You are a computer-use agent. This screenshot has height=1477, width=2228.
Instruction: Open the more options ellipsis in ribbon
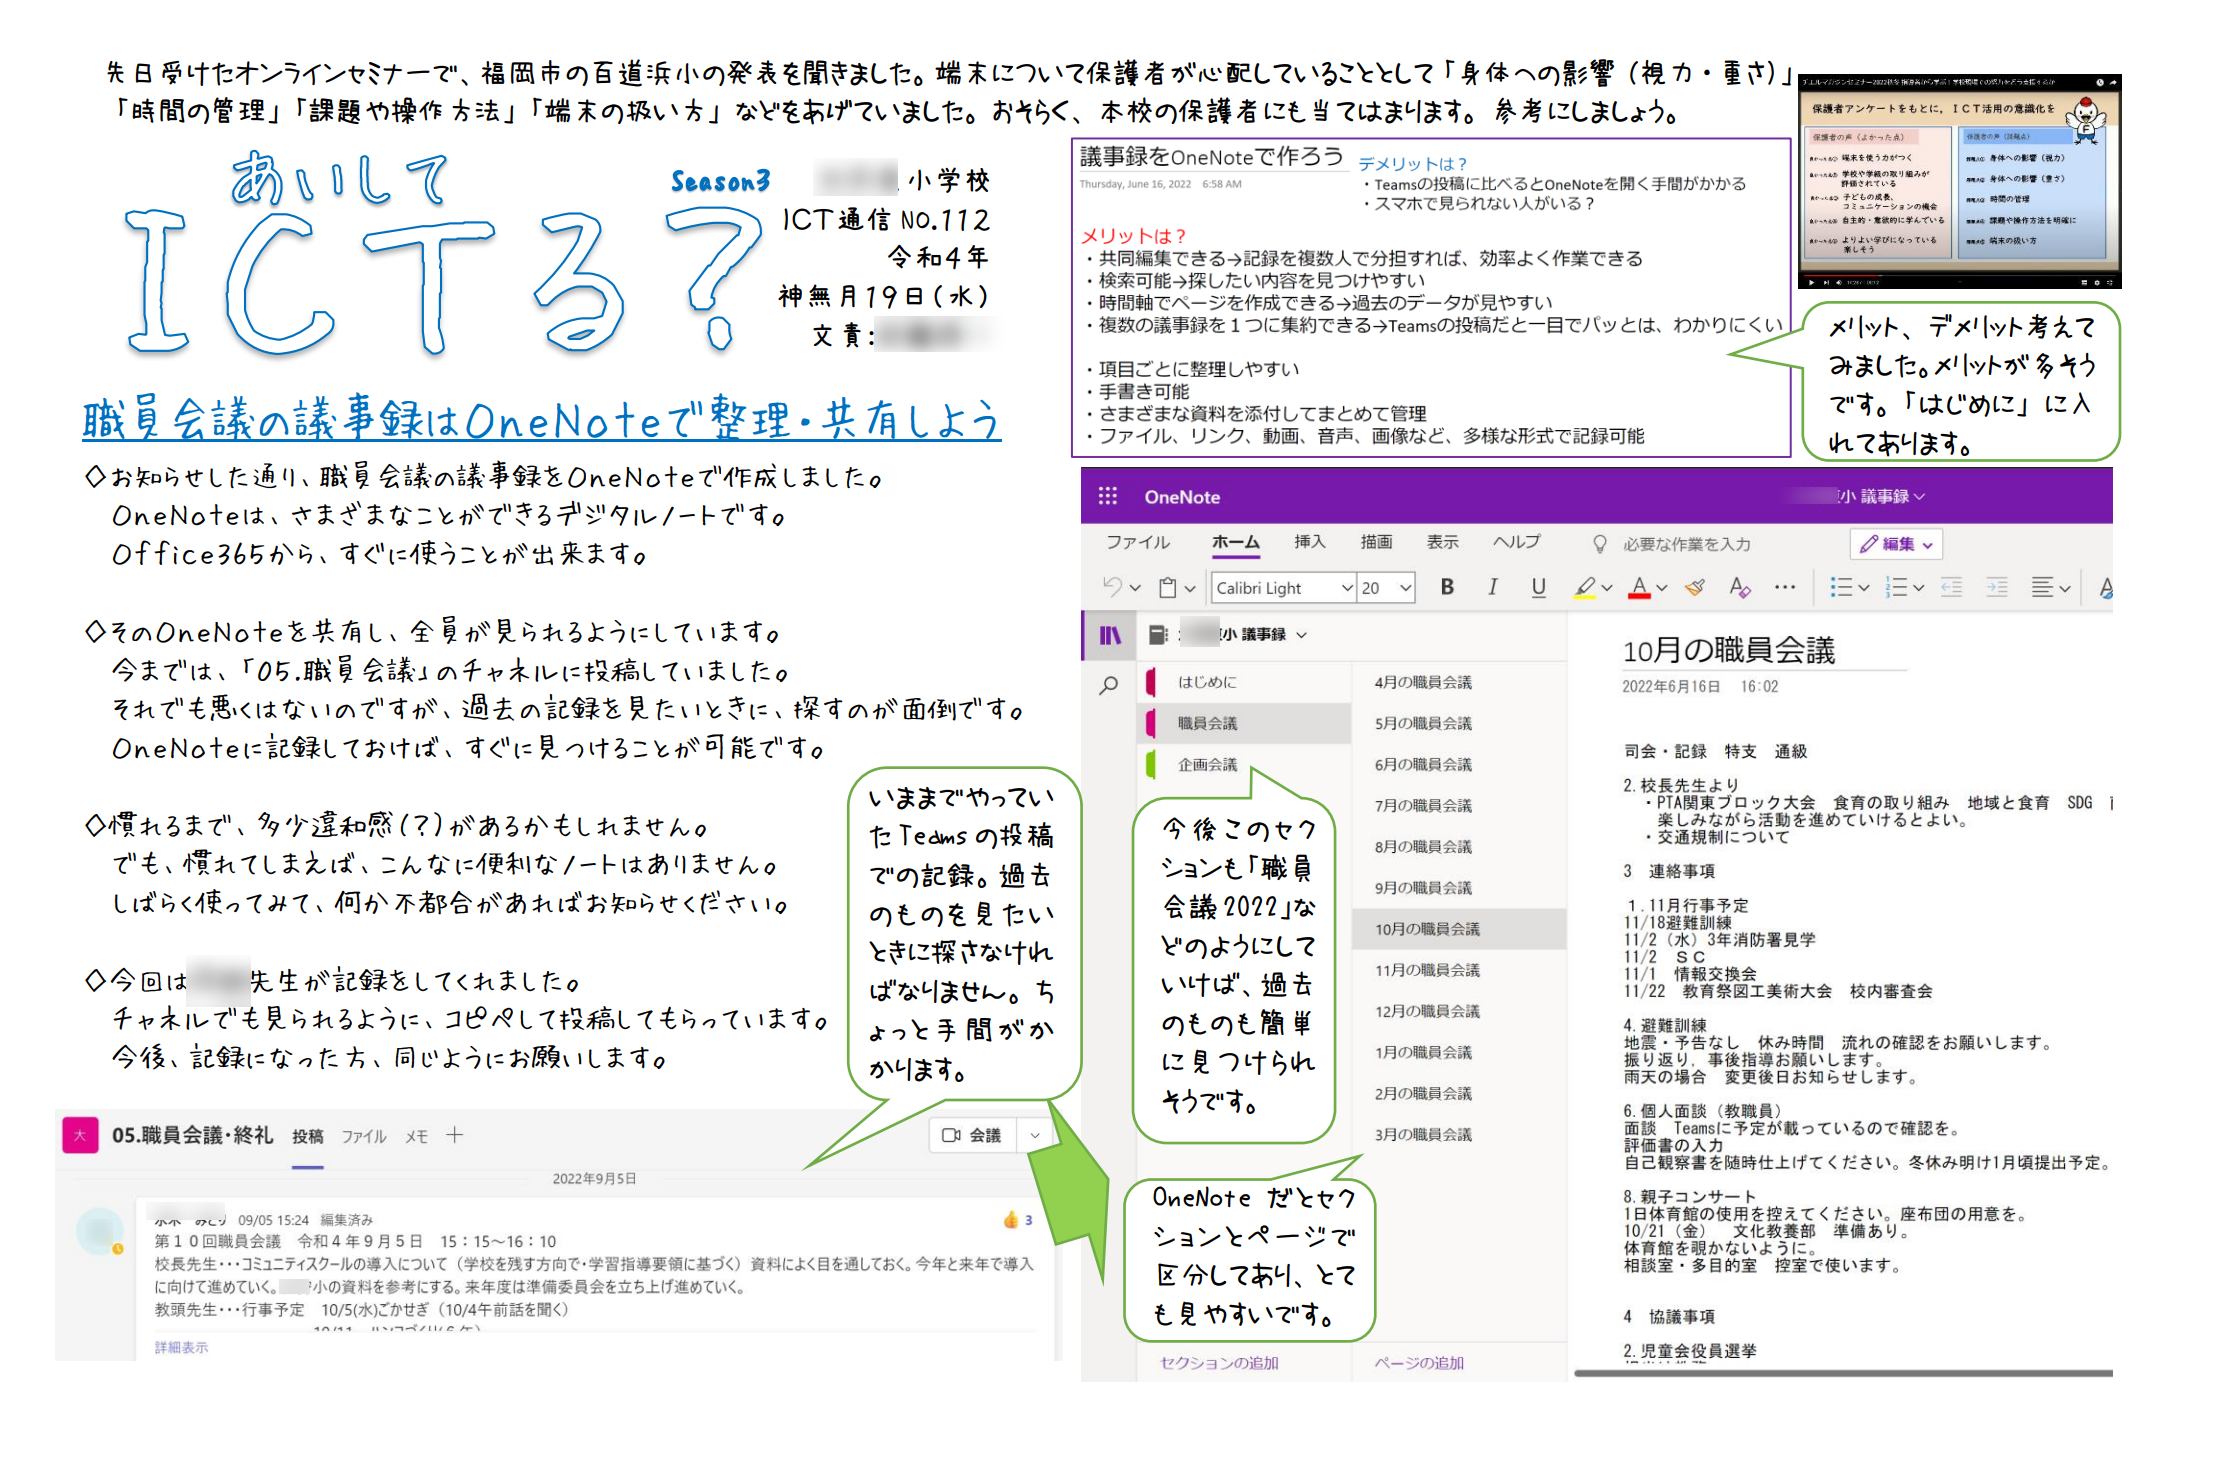1785,587
